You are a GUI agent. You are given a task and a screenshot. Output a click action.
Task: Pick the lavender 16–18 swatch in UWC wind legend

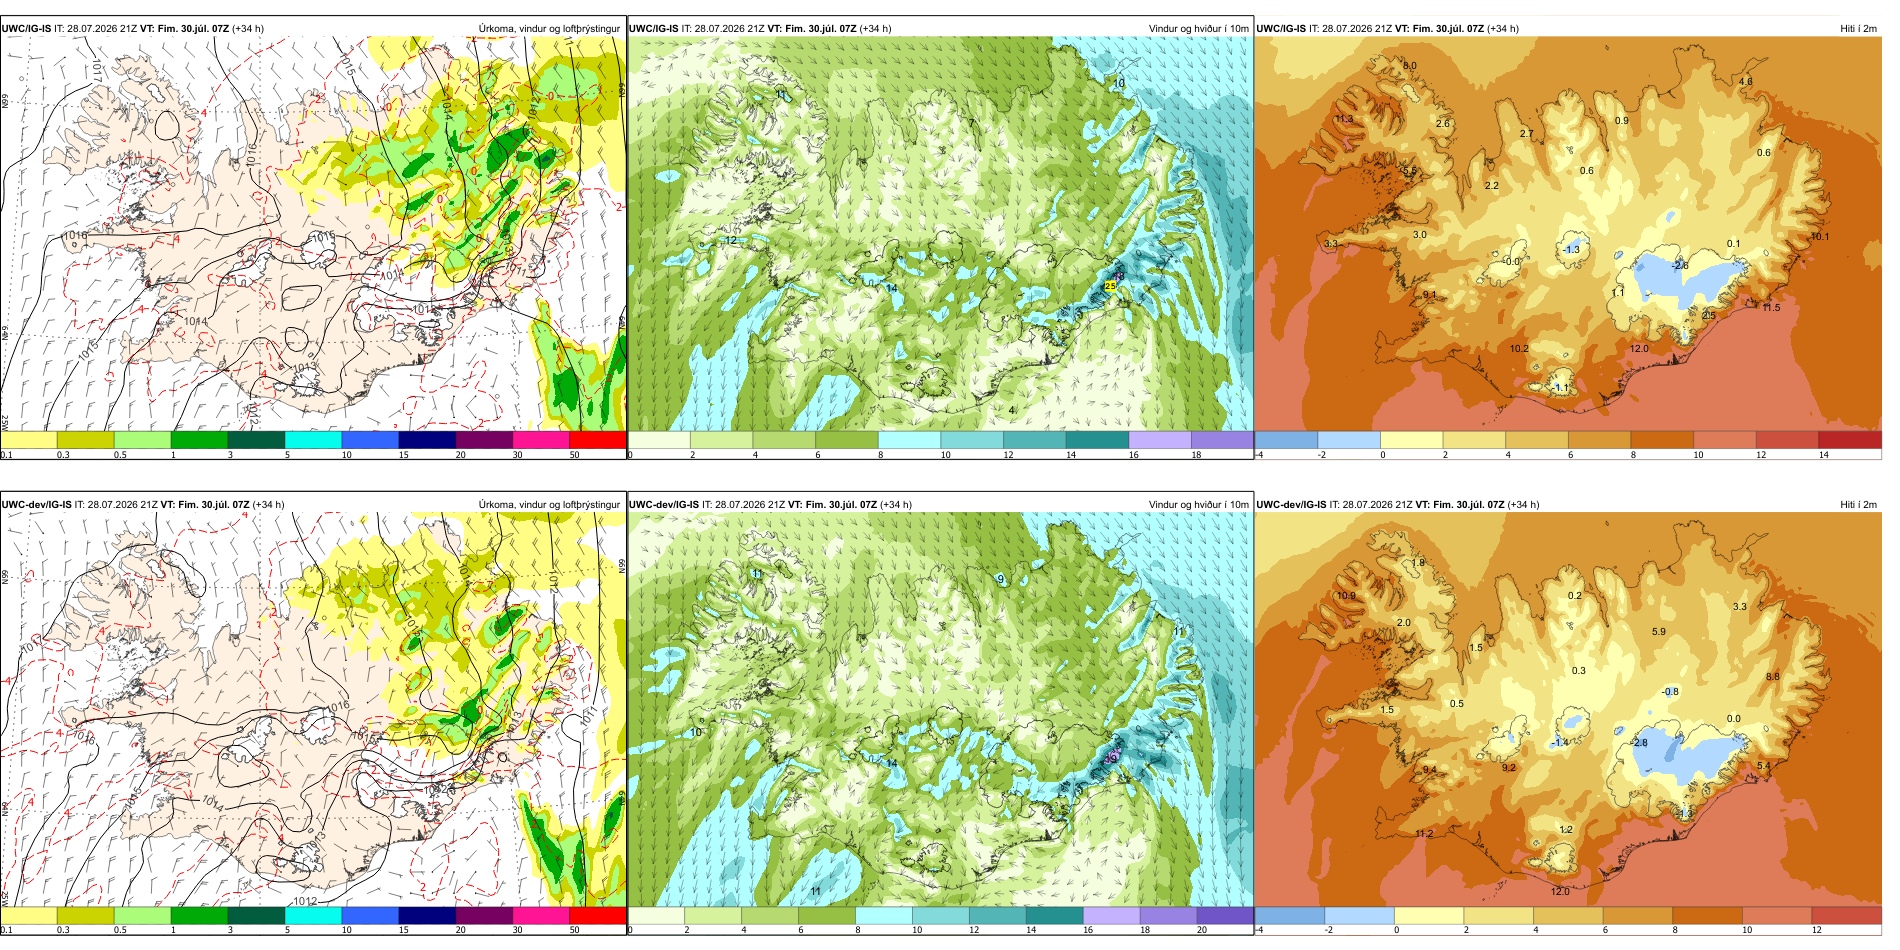[1159, 440]
